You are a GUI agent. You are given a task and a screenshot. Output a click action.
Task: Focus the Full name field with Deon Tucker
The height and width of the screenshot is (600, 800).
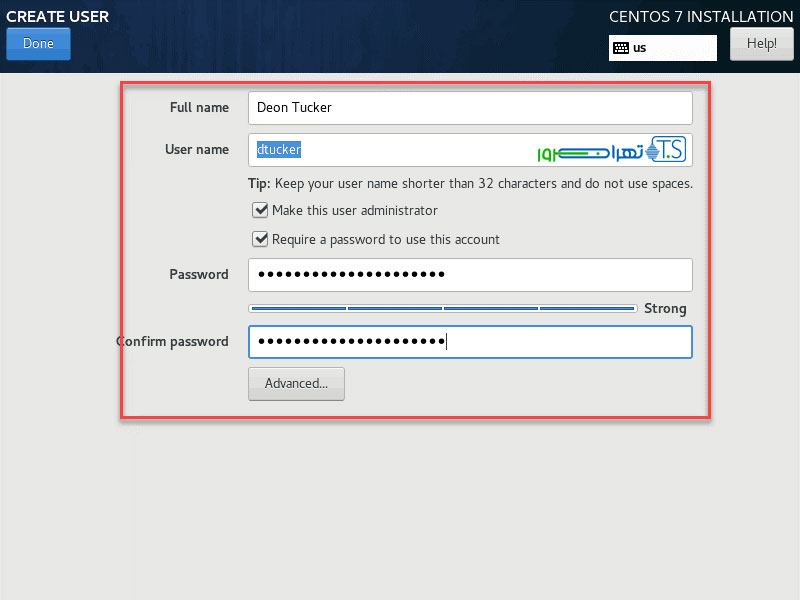coord(470,108)
